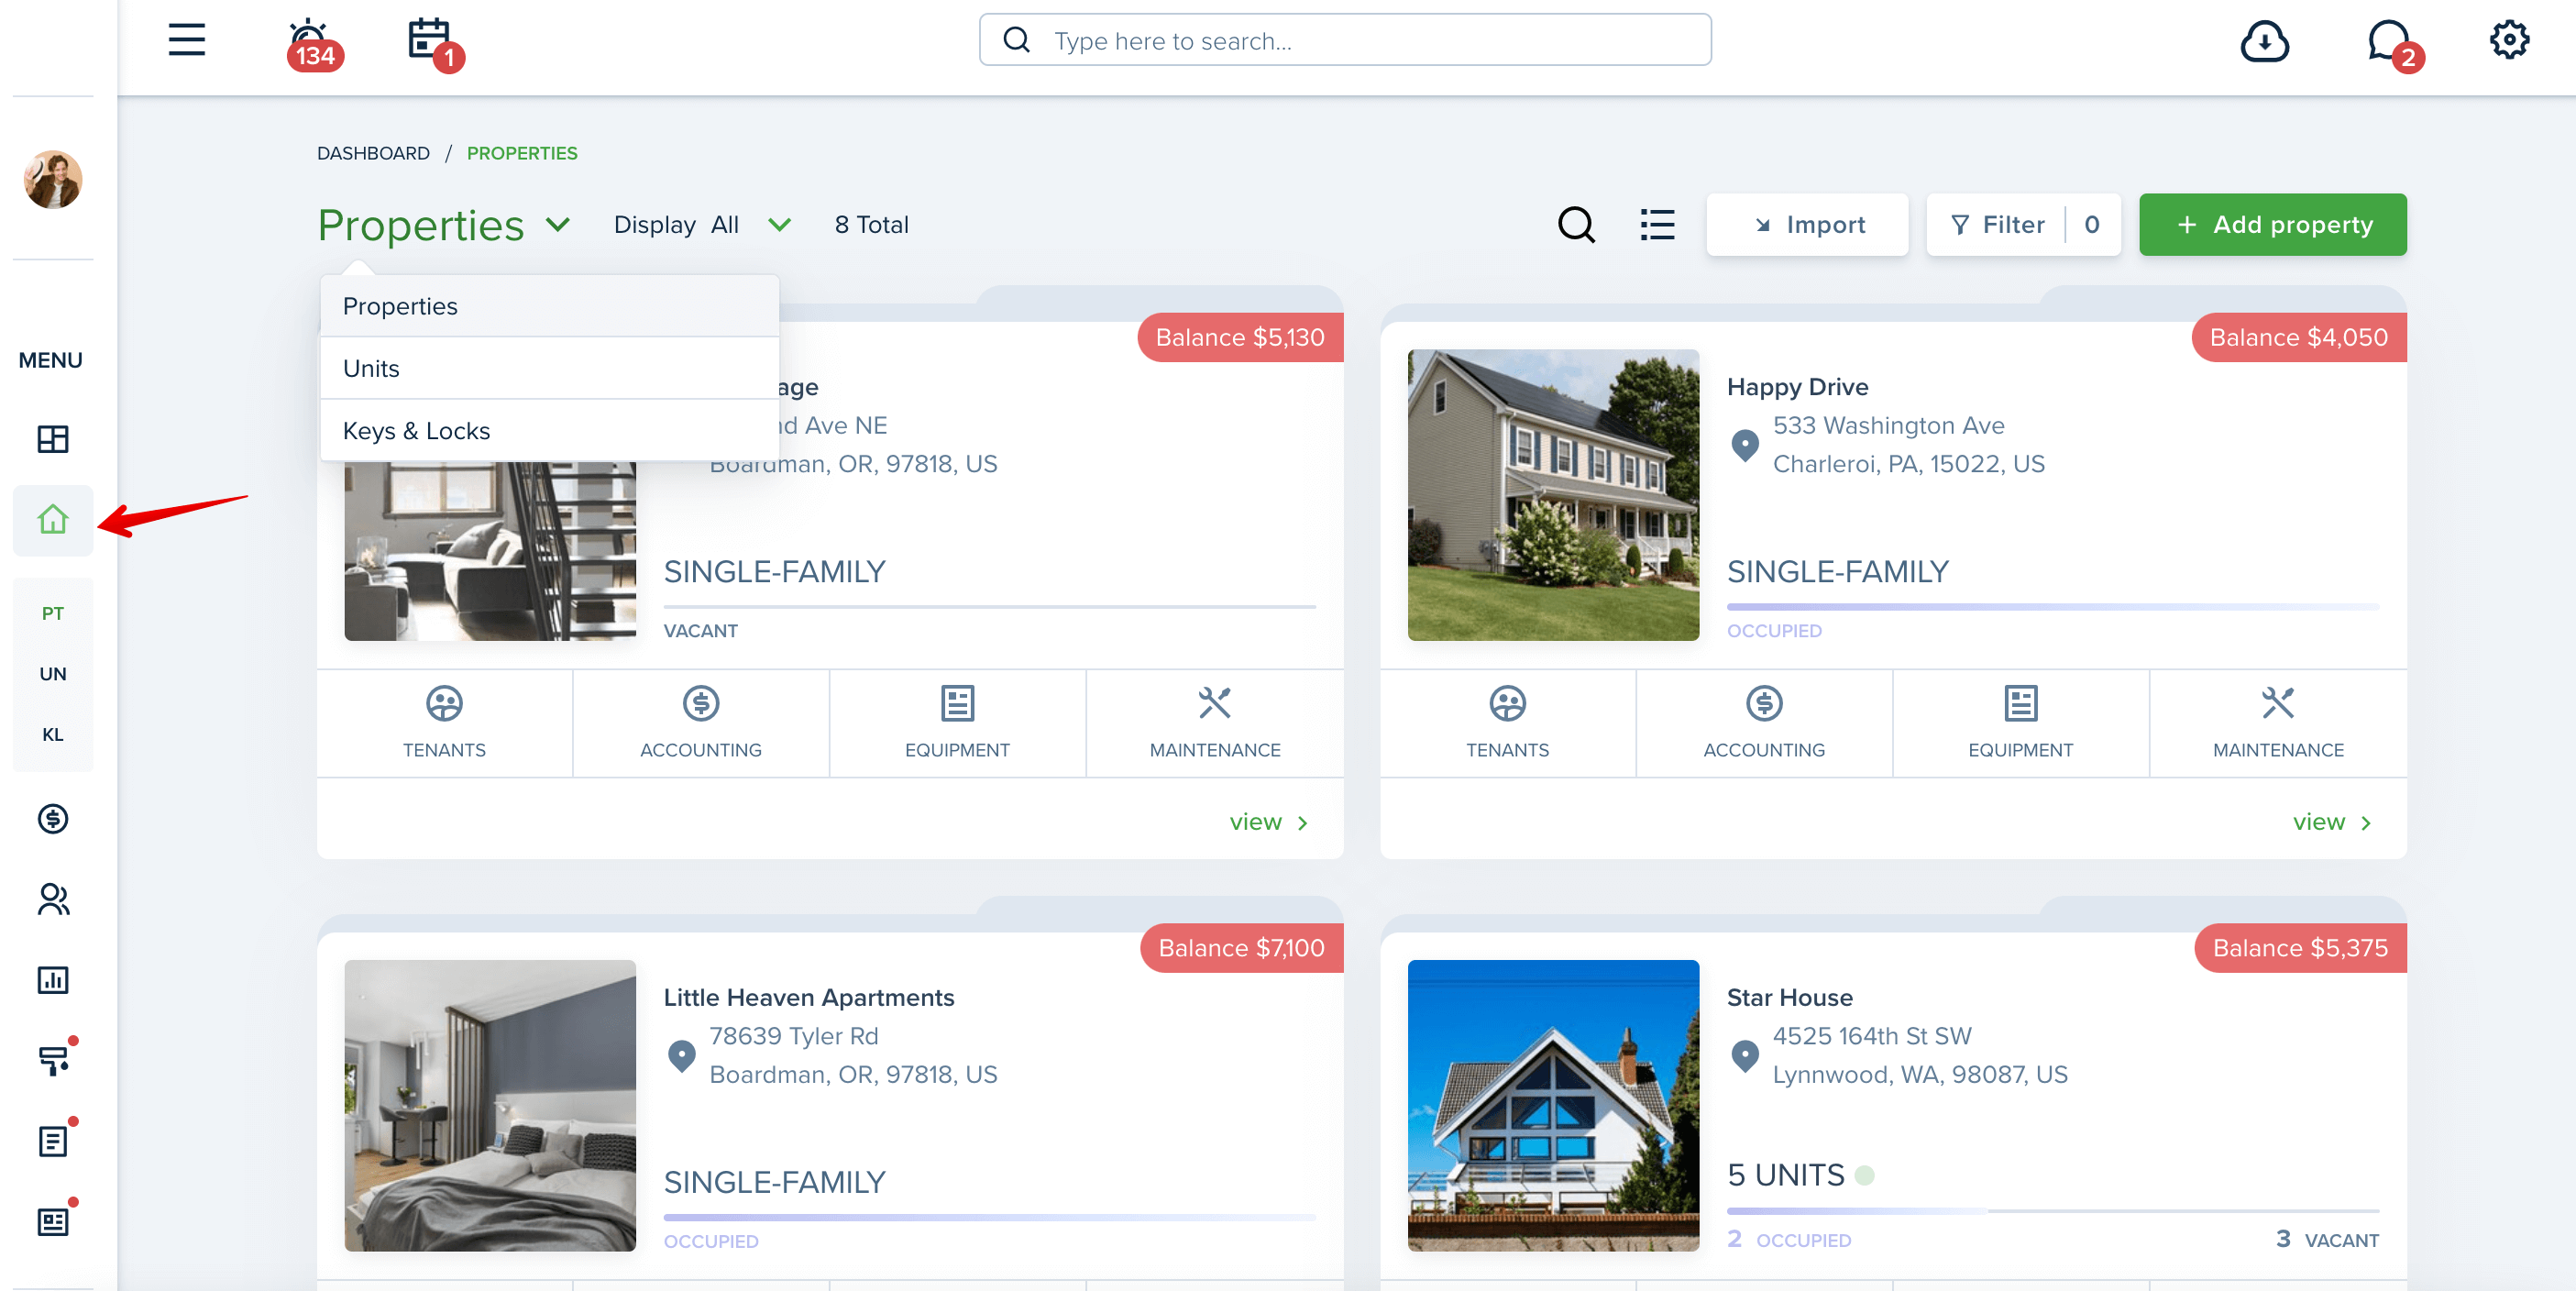Image resolution: width=2576 pixels, height=1291 pixels.
Task: Select Keys & Locks in the dropdown menu
Action: coord(549,431)
